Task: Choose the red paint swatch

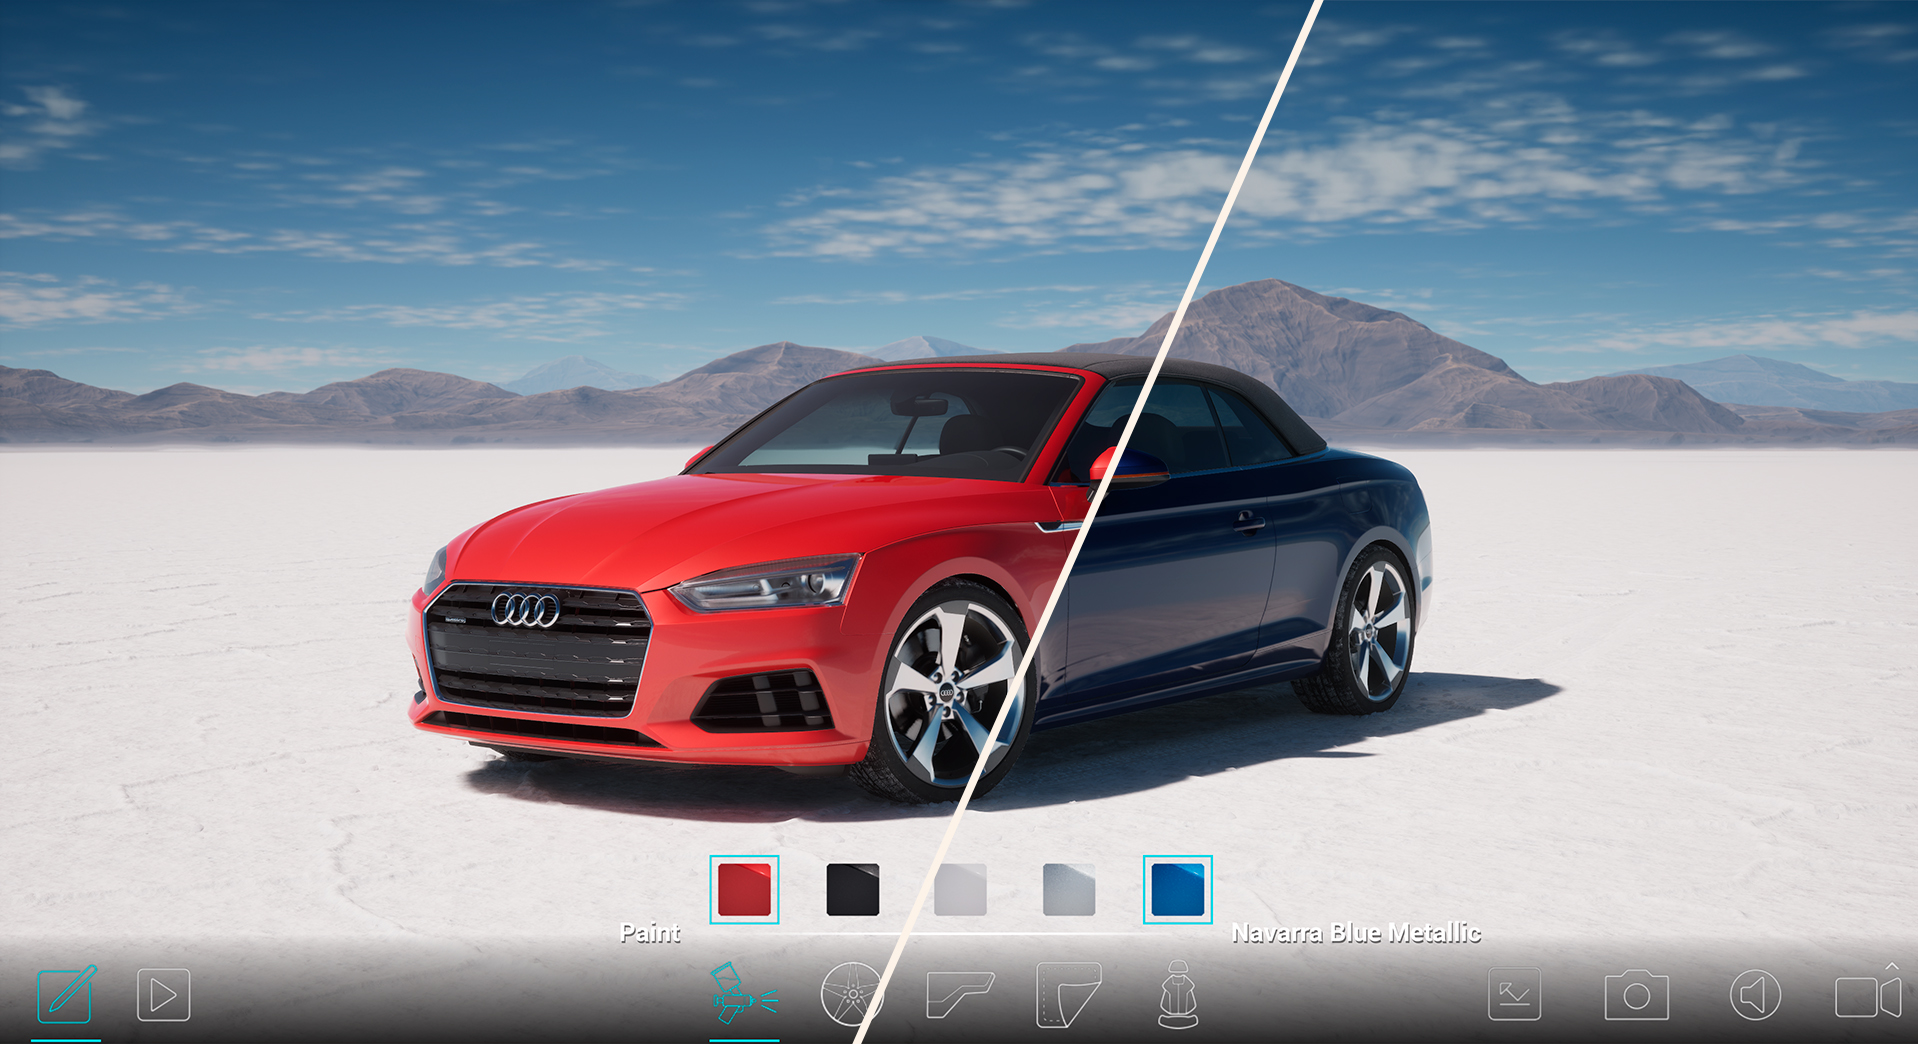Action: [x=744, y=889]
